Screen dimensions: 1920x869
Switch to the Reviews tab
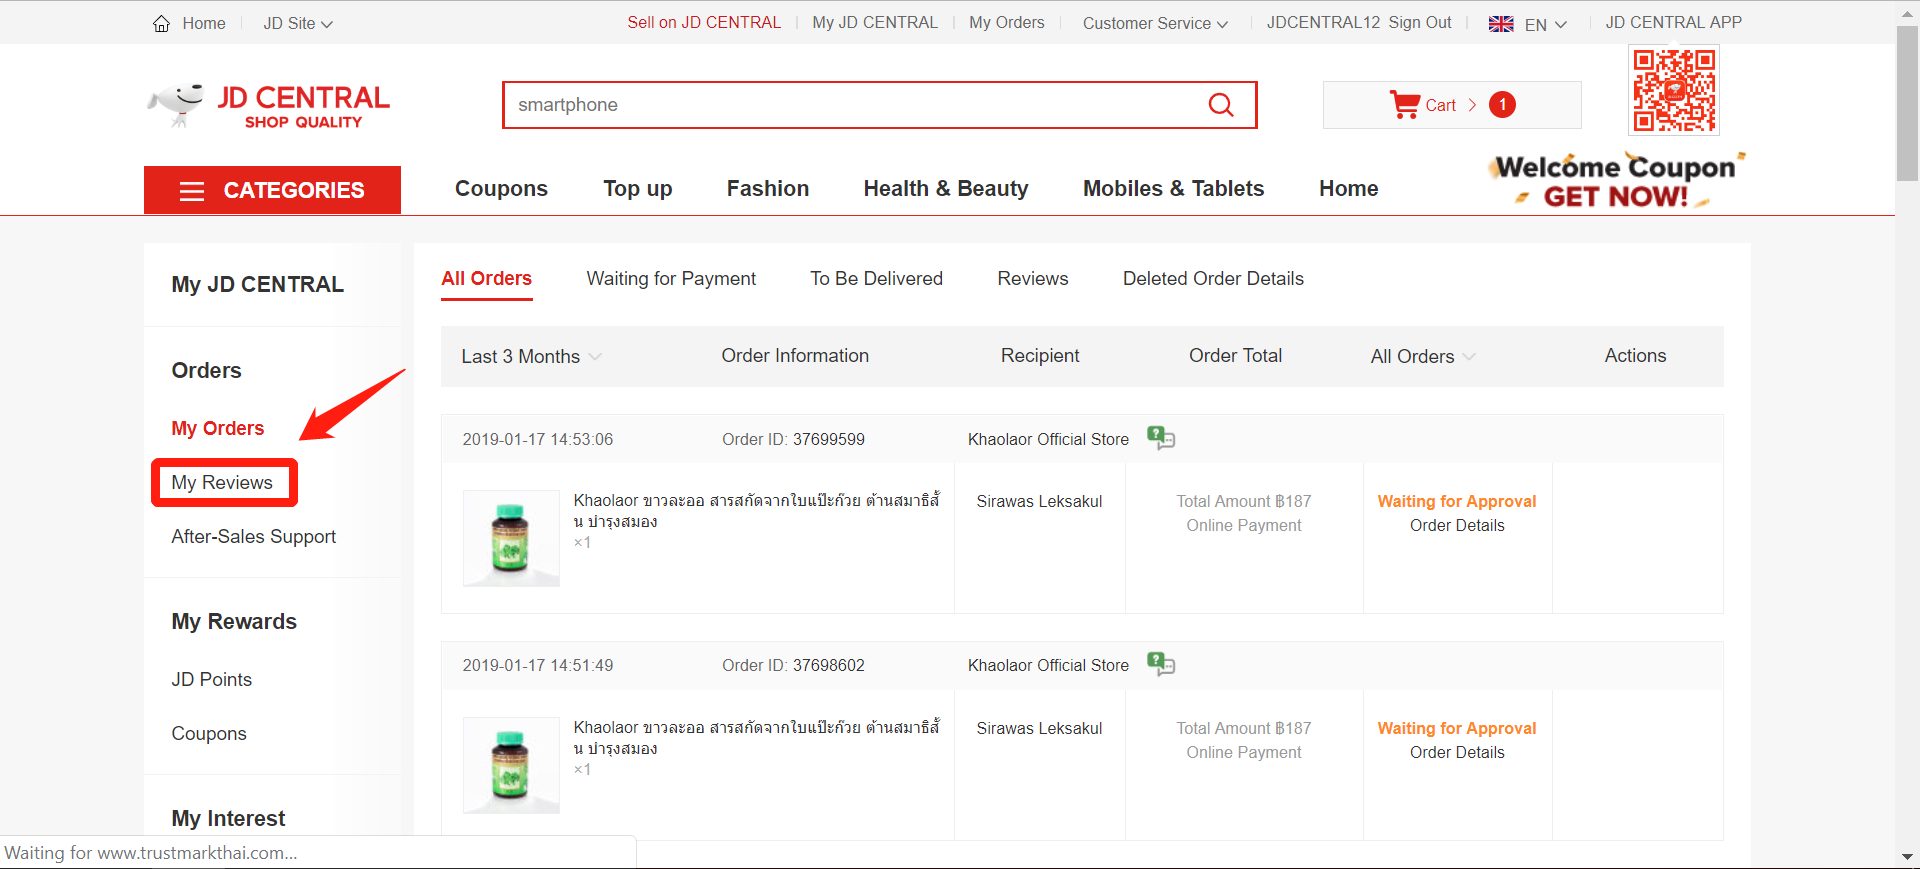click(x=1033, y=279)
